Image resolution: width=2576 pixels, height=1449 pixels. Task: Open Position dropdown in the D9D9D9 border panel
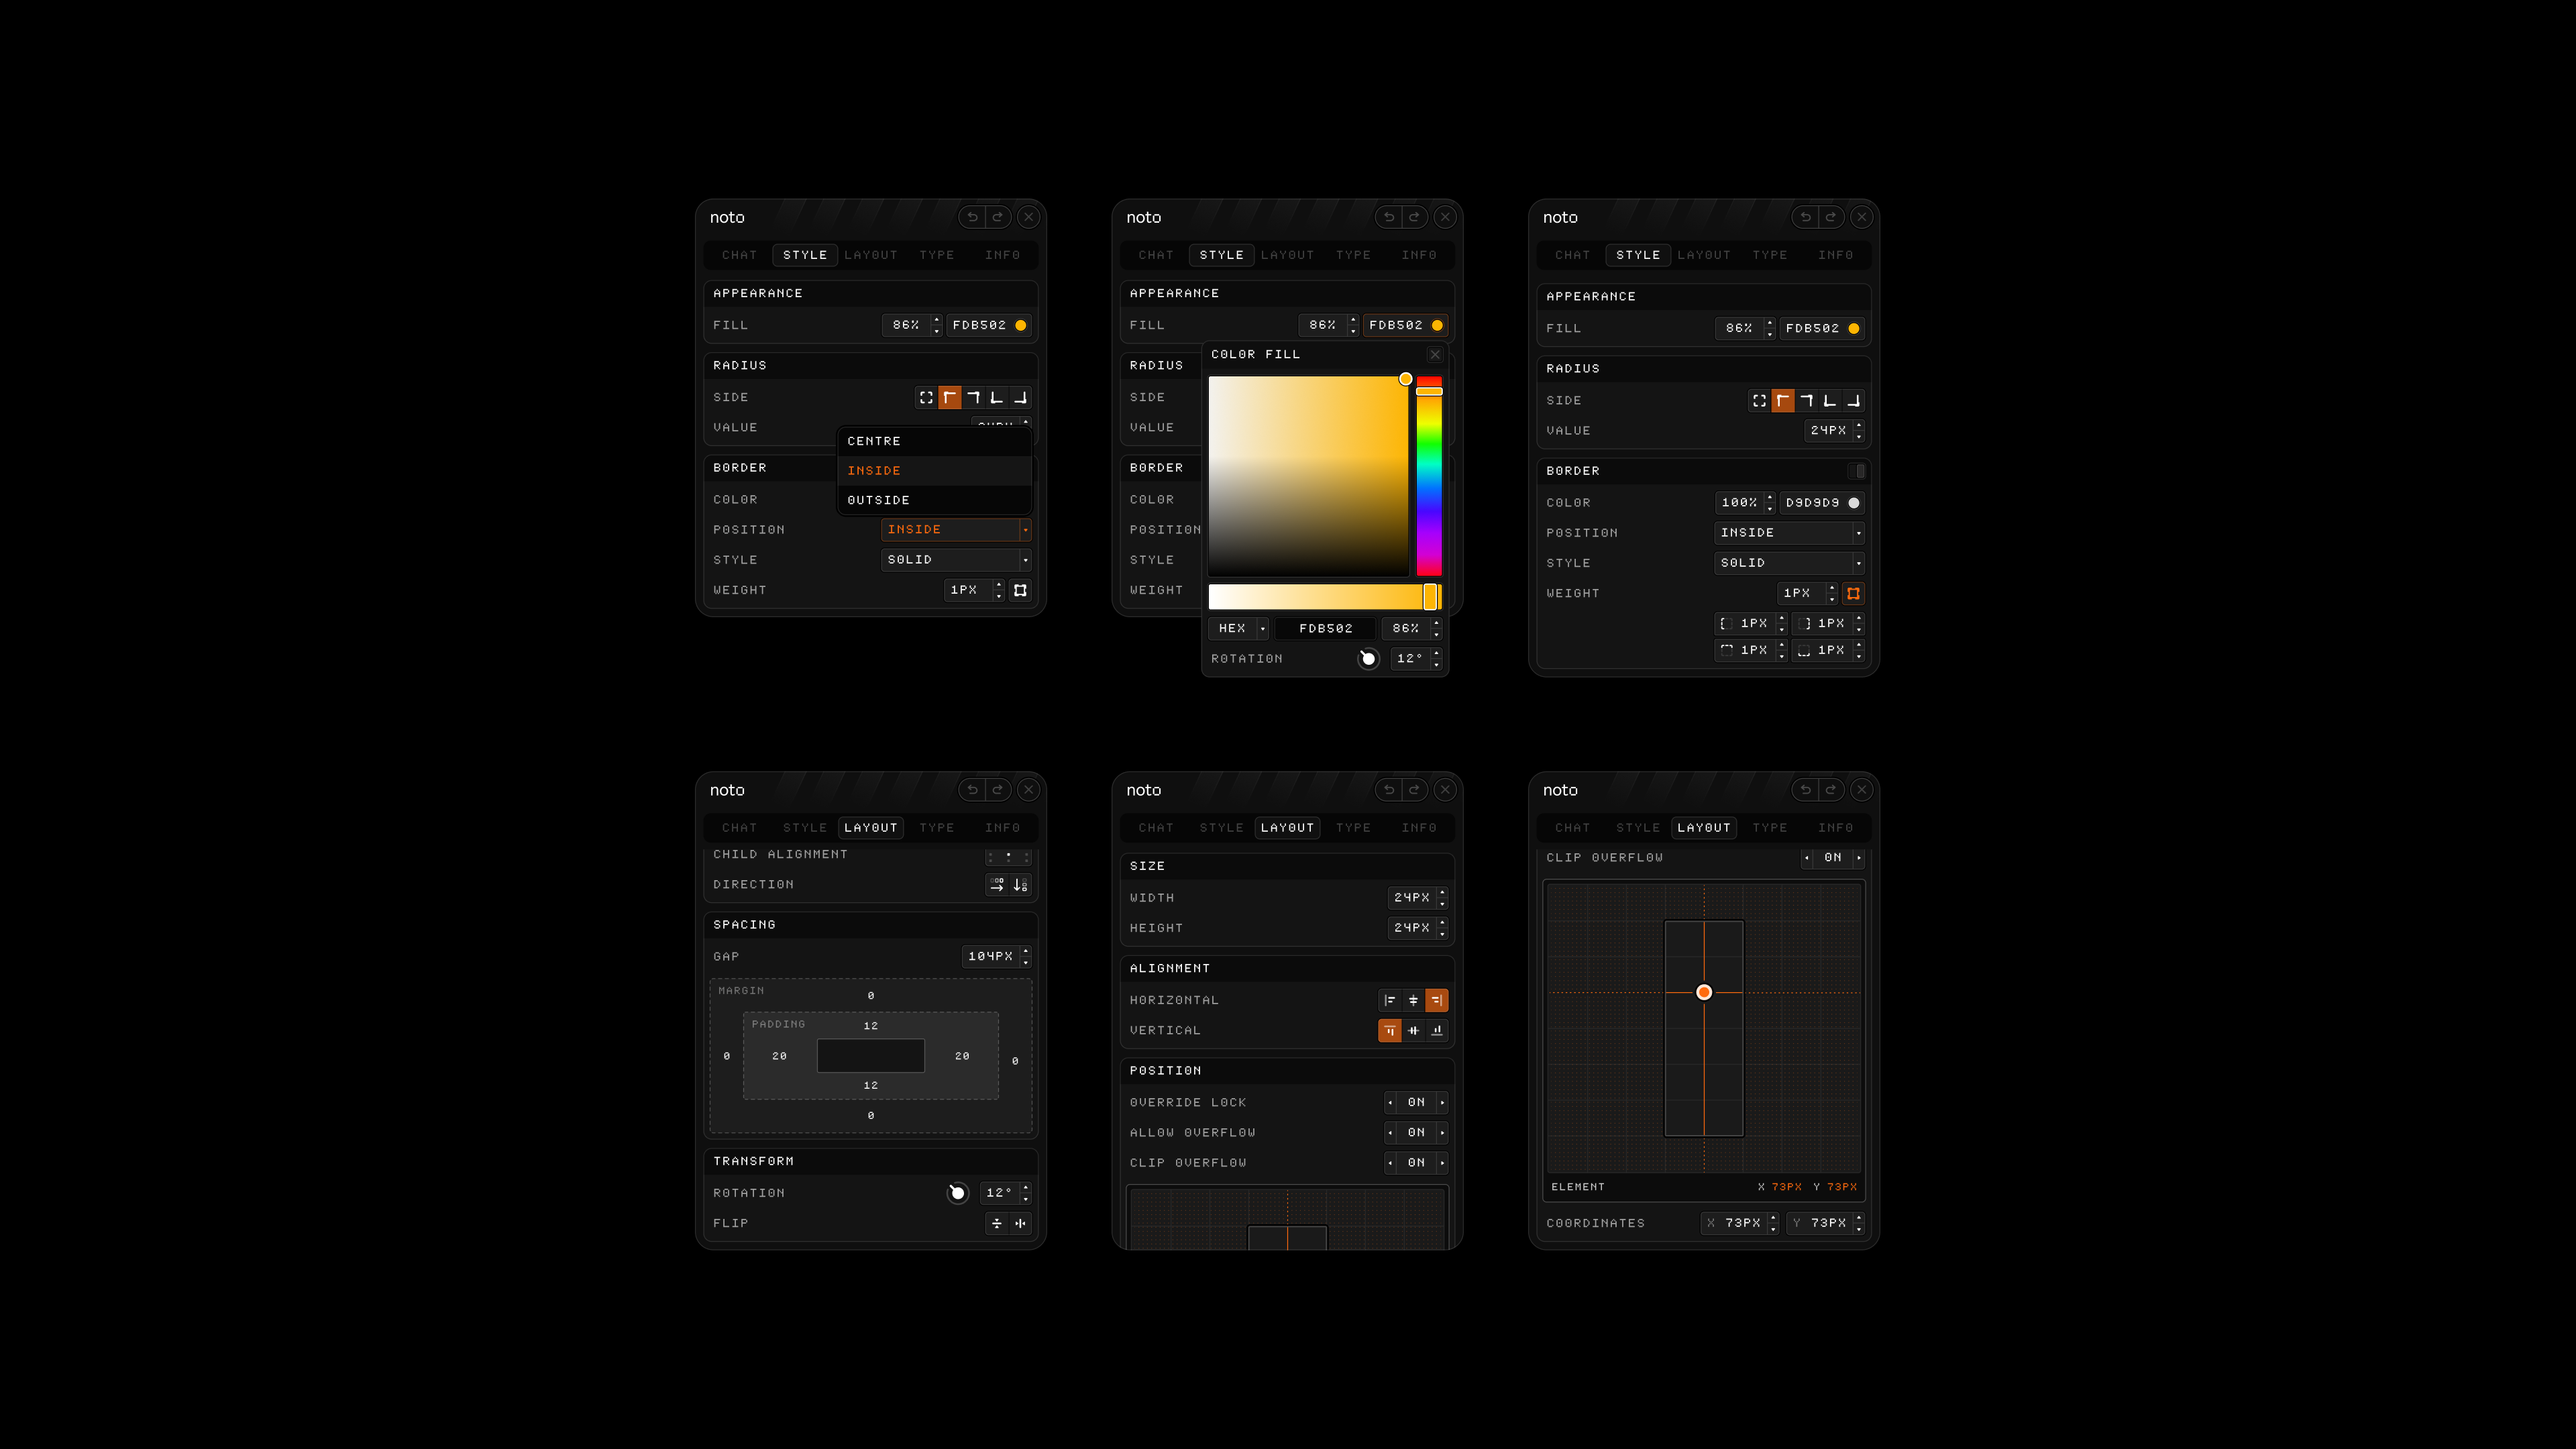pyautogui.click(x=1789, y=533)
